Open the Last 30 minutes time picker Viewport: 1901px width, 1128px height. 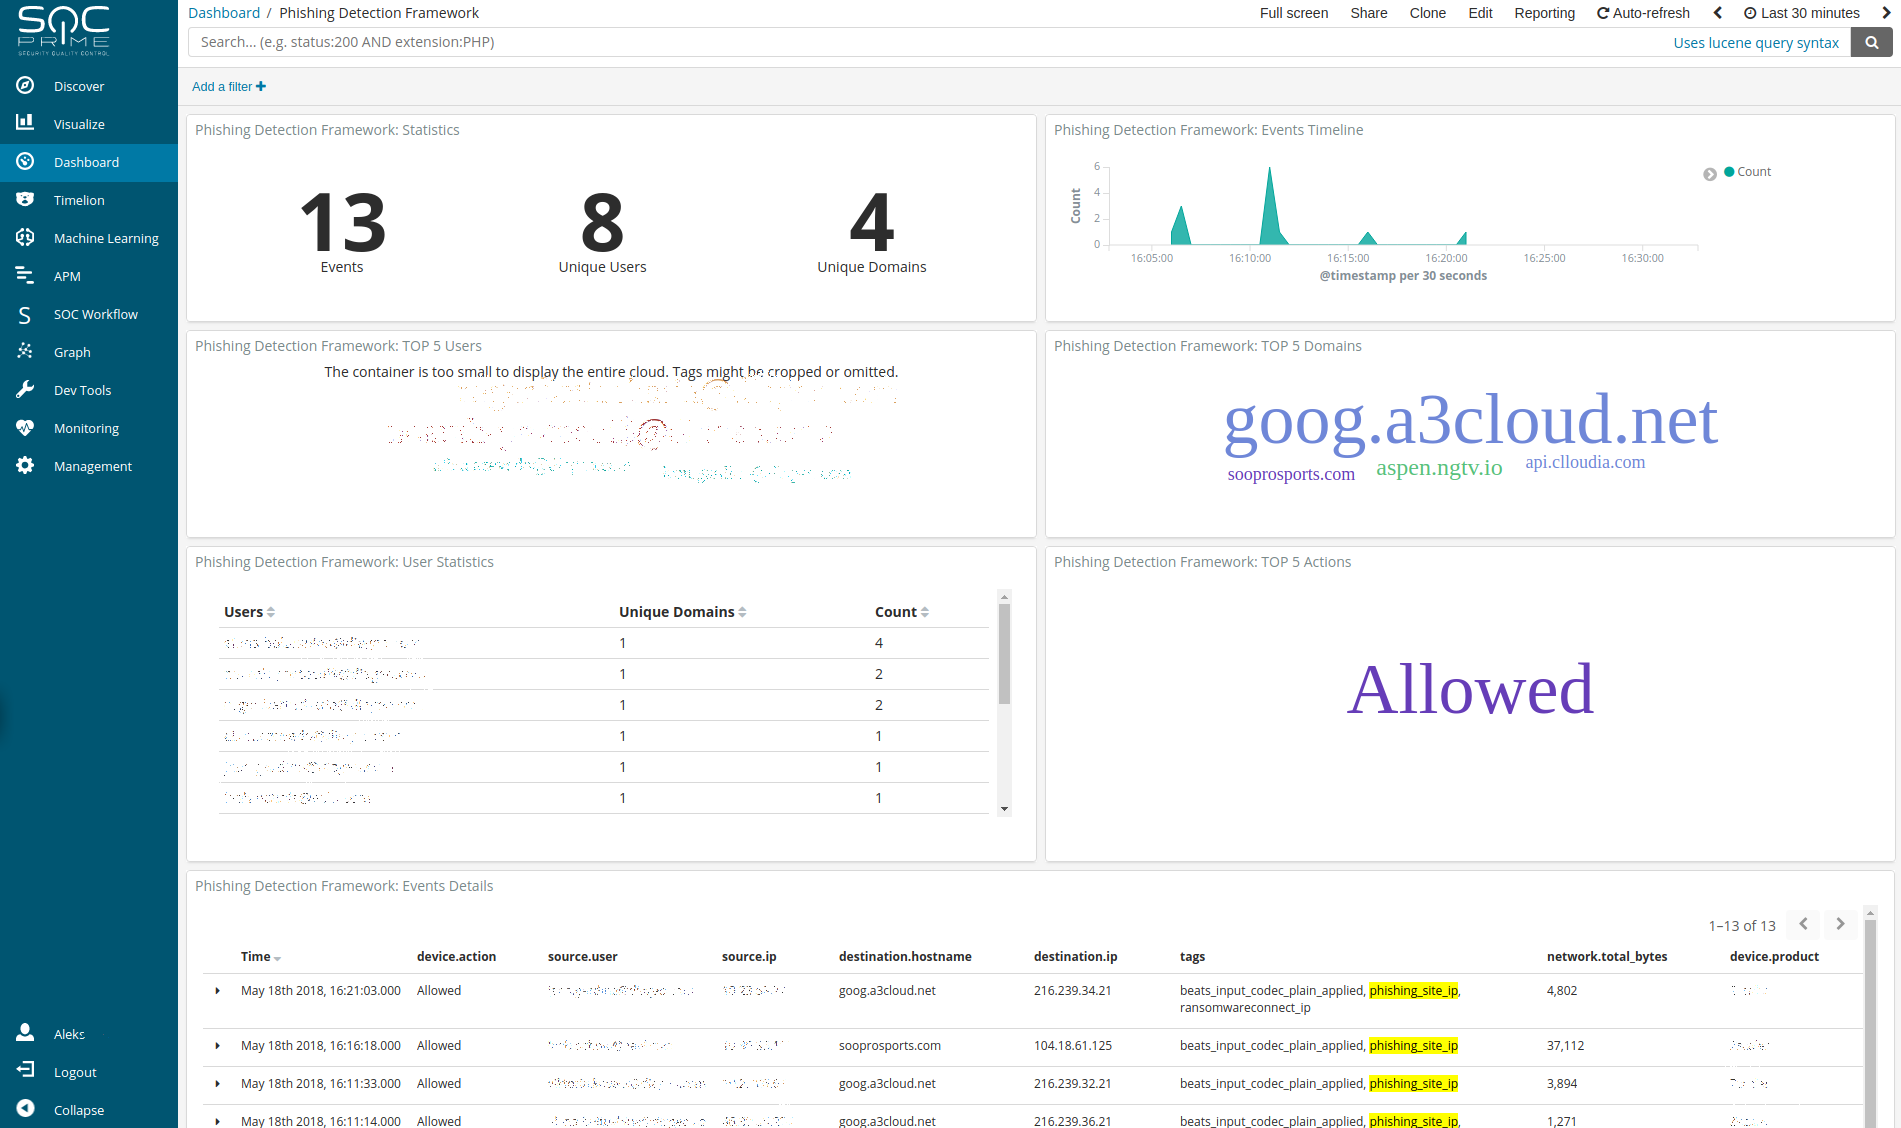tap(1802, 13)
